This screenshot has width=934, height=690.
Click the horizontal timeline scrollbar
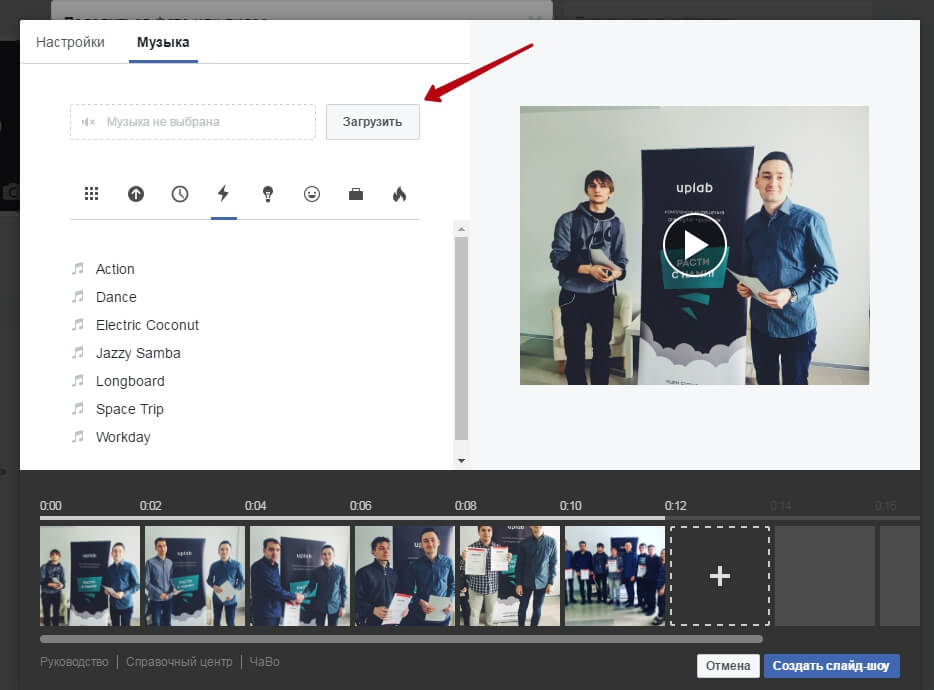[x=400, y=638]
